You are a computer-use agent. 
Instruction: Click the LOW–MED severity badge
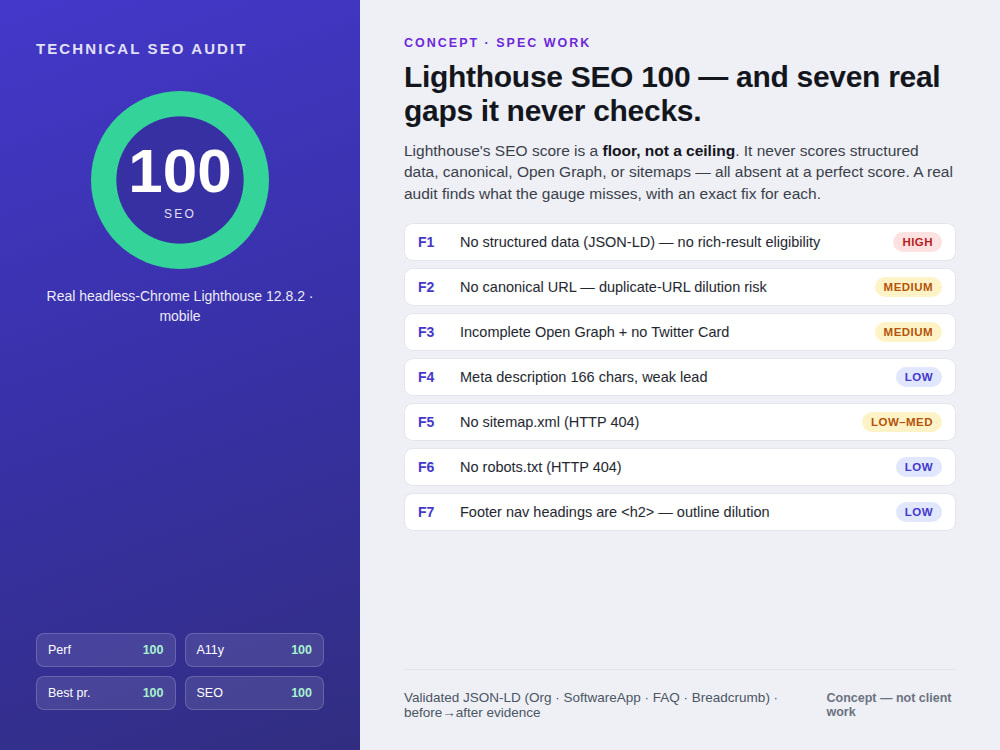coord(902,422)
